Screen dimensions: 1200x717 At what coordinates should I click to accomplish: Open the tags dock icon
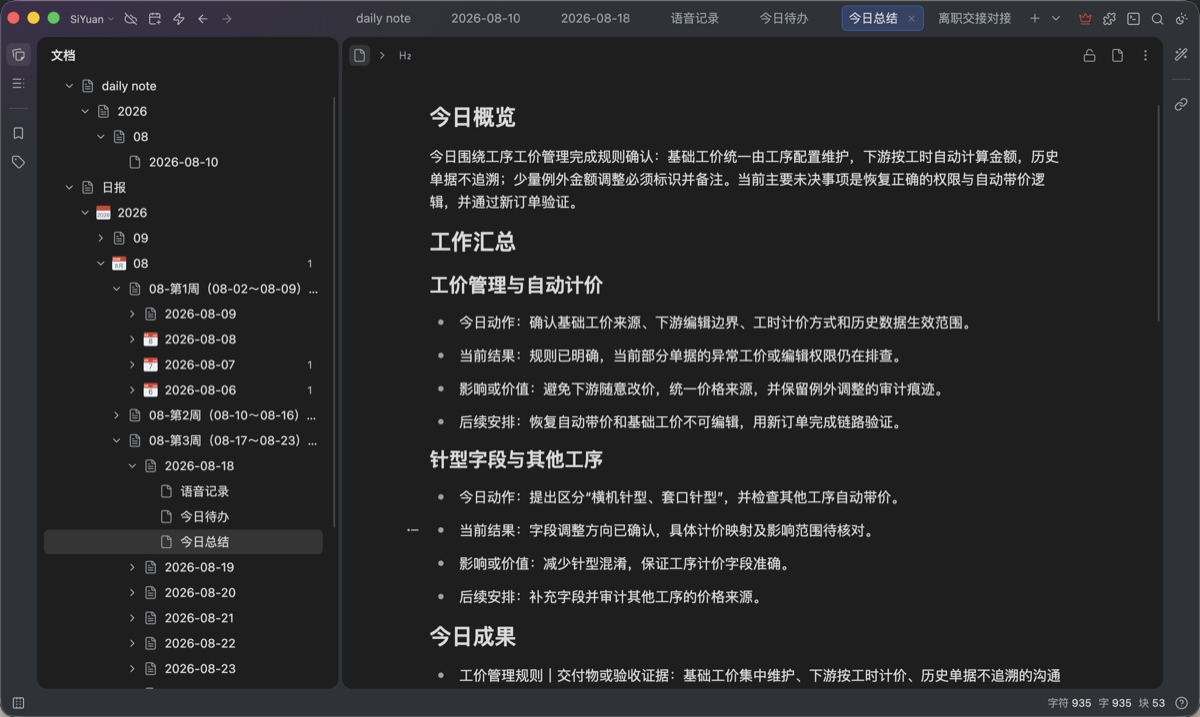[x=18, y=161]
